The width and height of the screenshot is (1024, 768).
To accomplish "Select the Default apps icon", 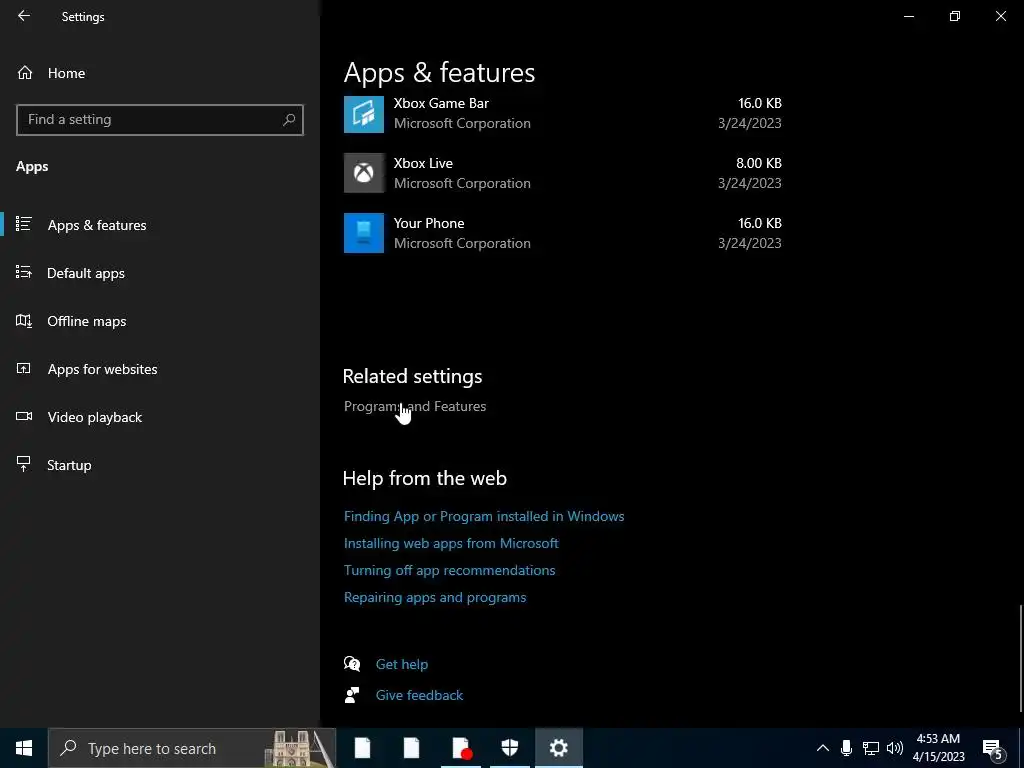I will pyautogui.click(x=24, y=272).
